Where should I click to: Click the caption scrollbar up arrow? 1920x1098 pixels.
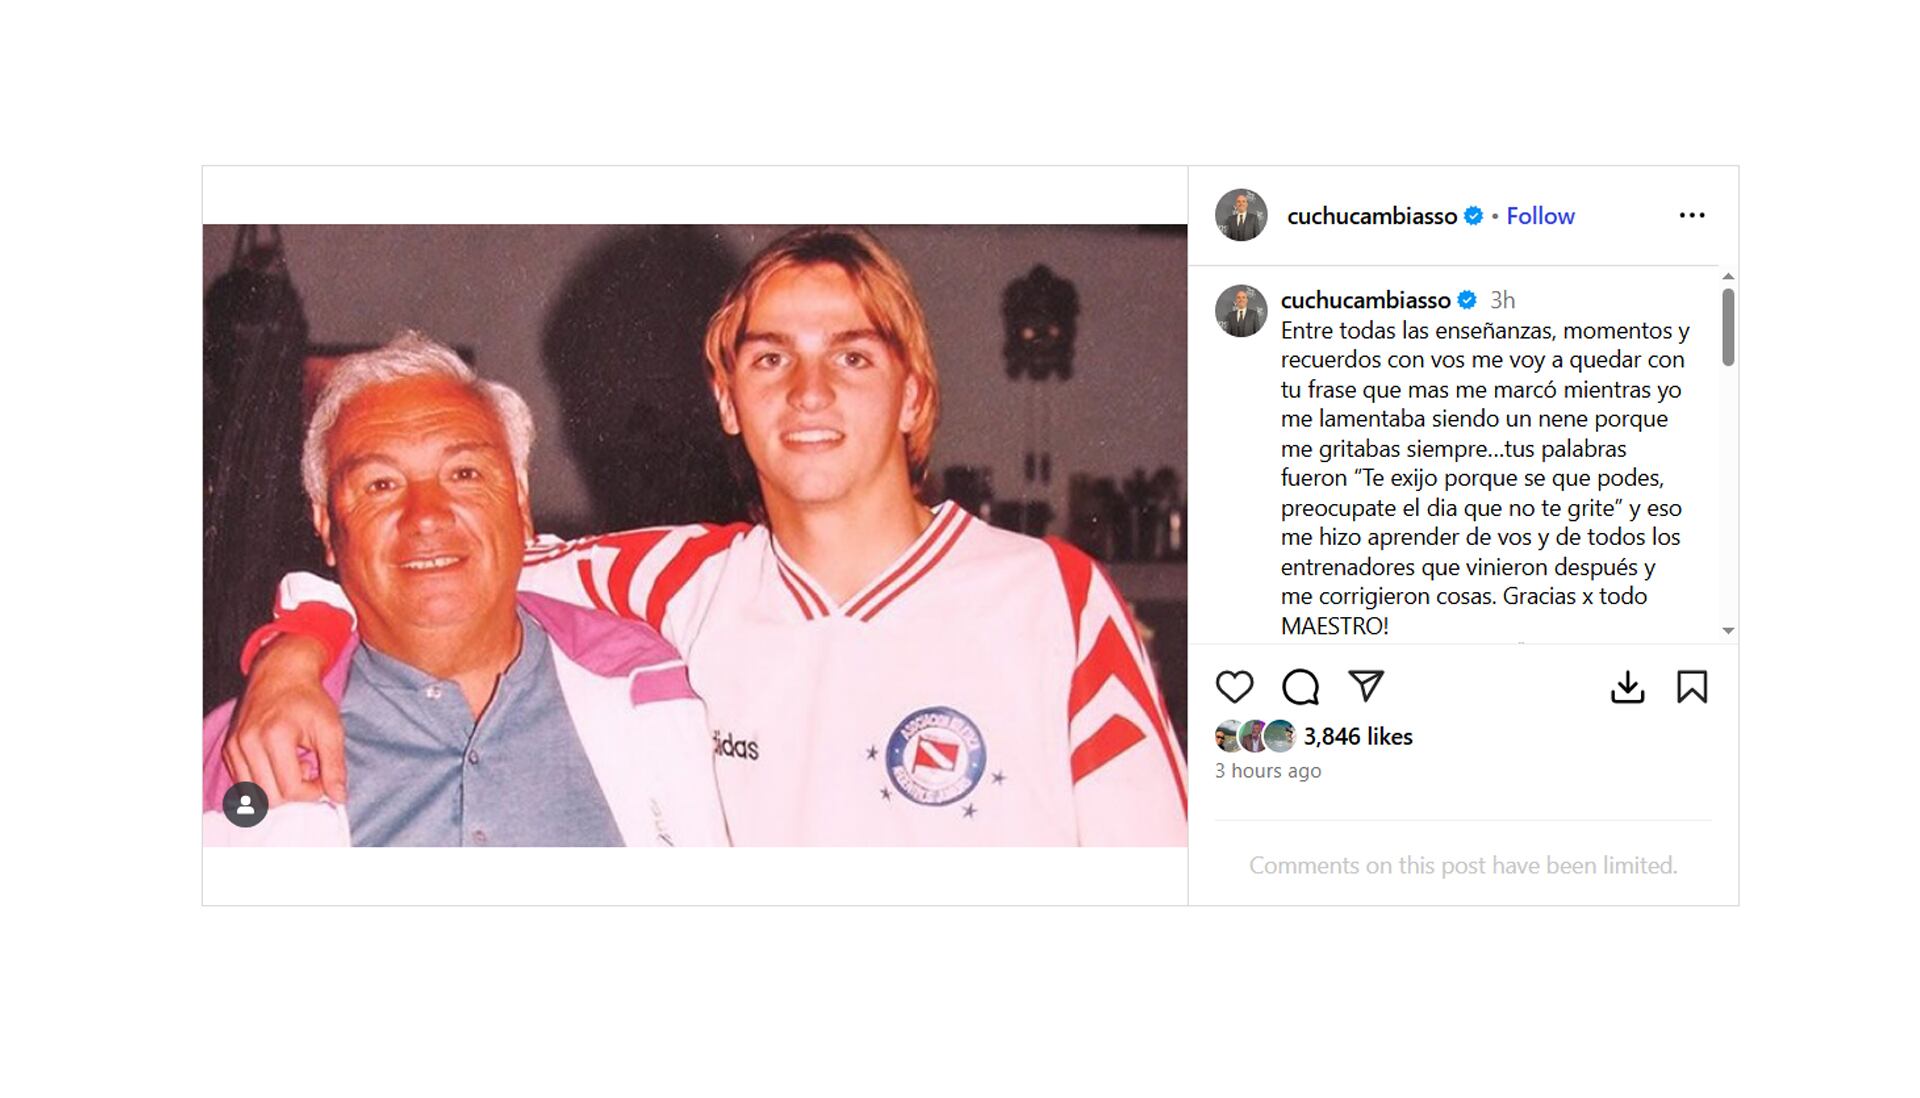(x=1728, y=276)
